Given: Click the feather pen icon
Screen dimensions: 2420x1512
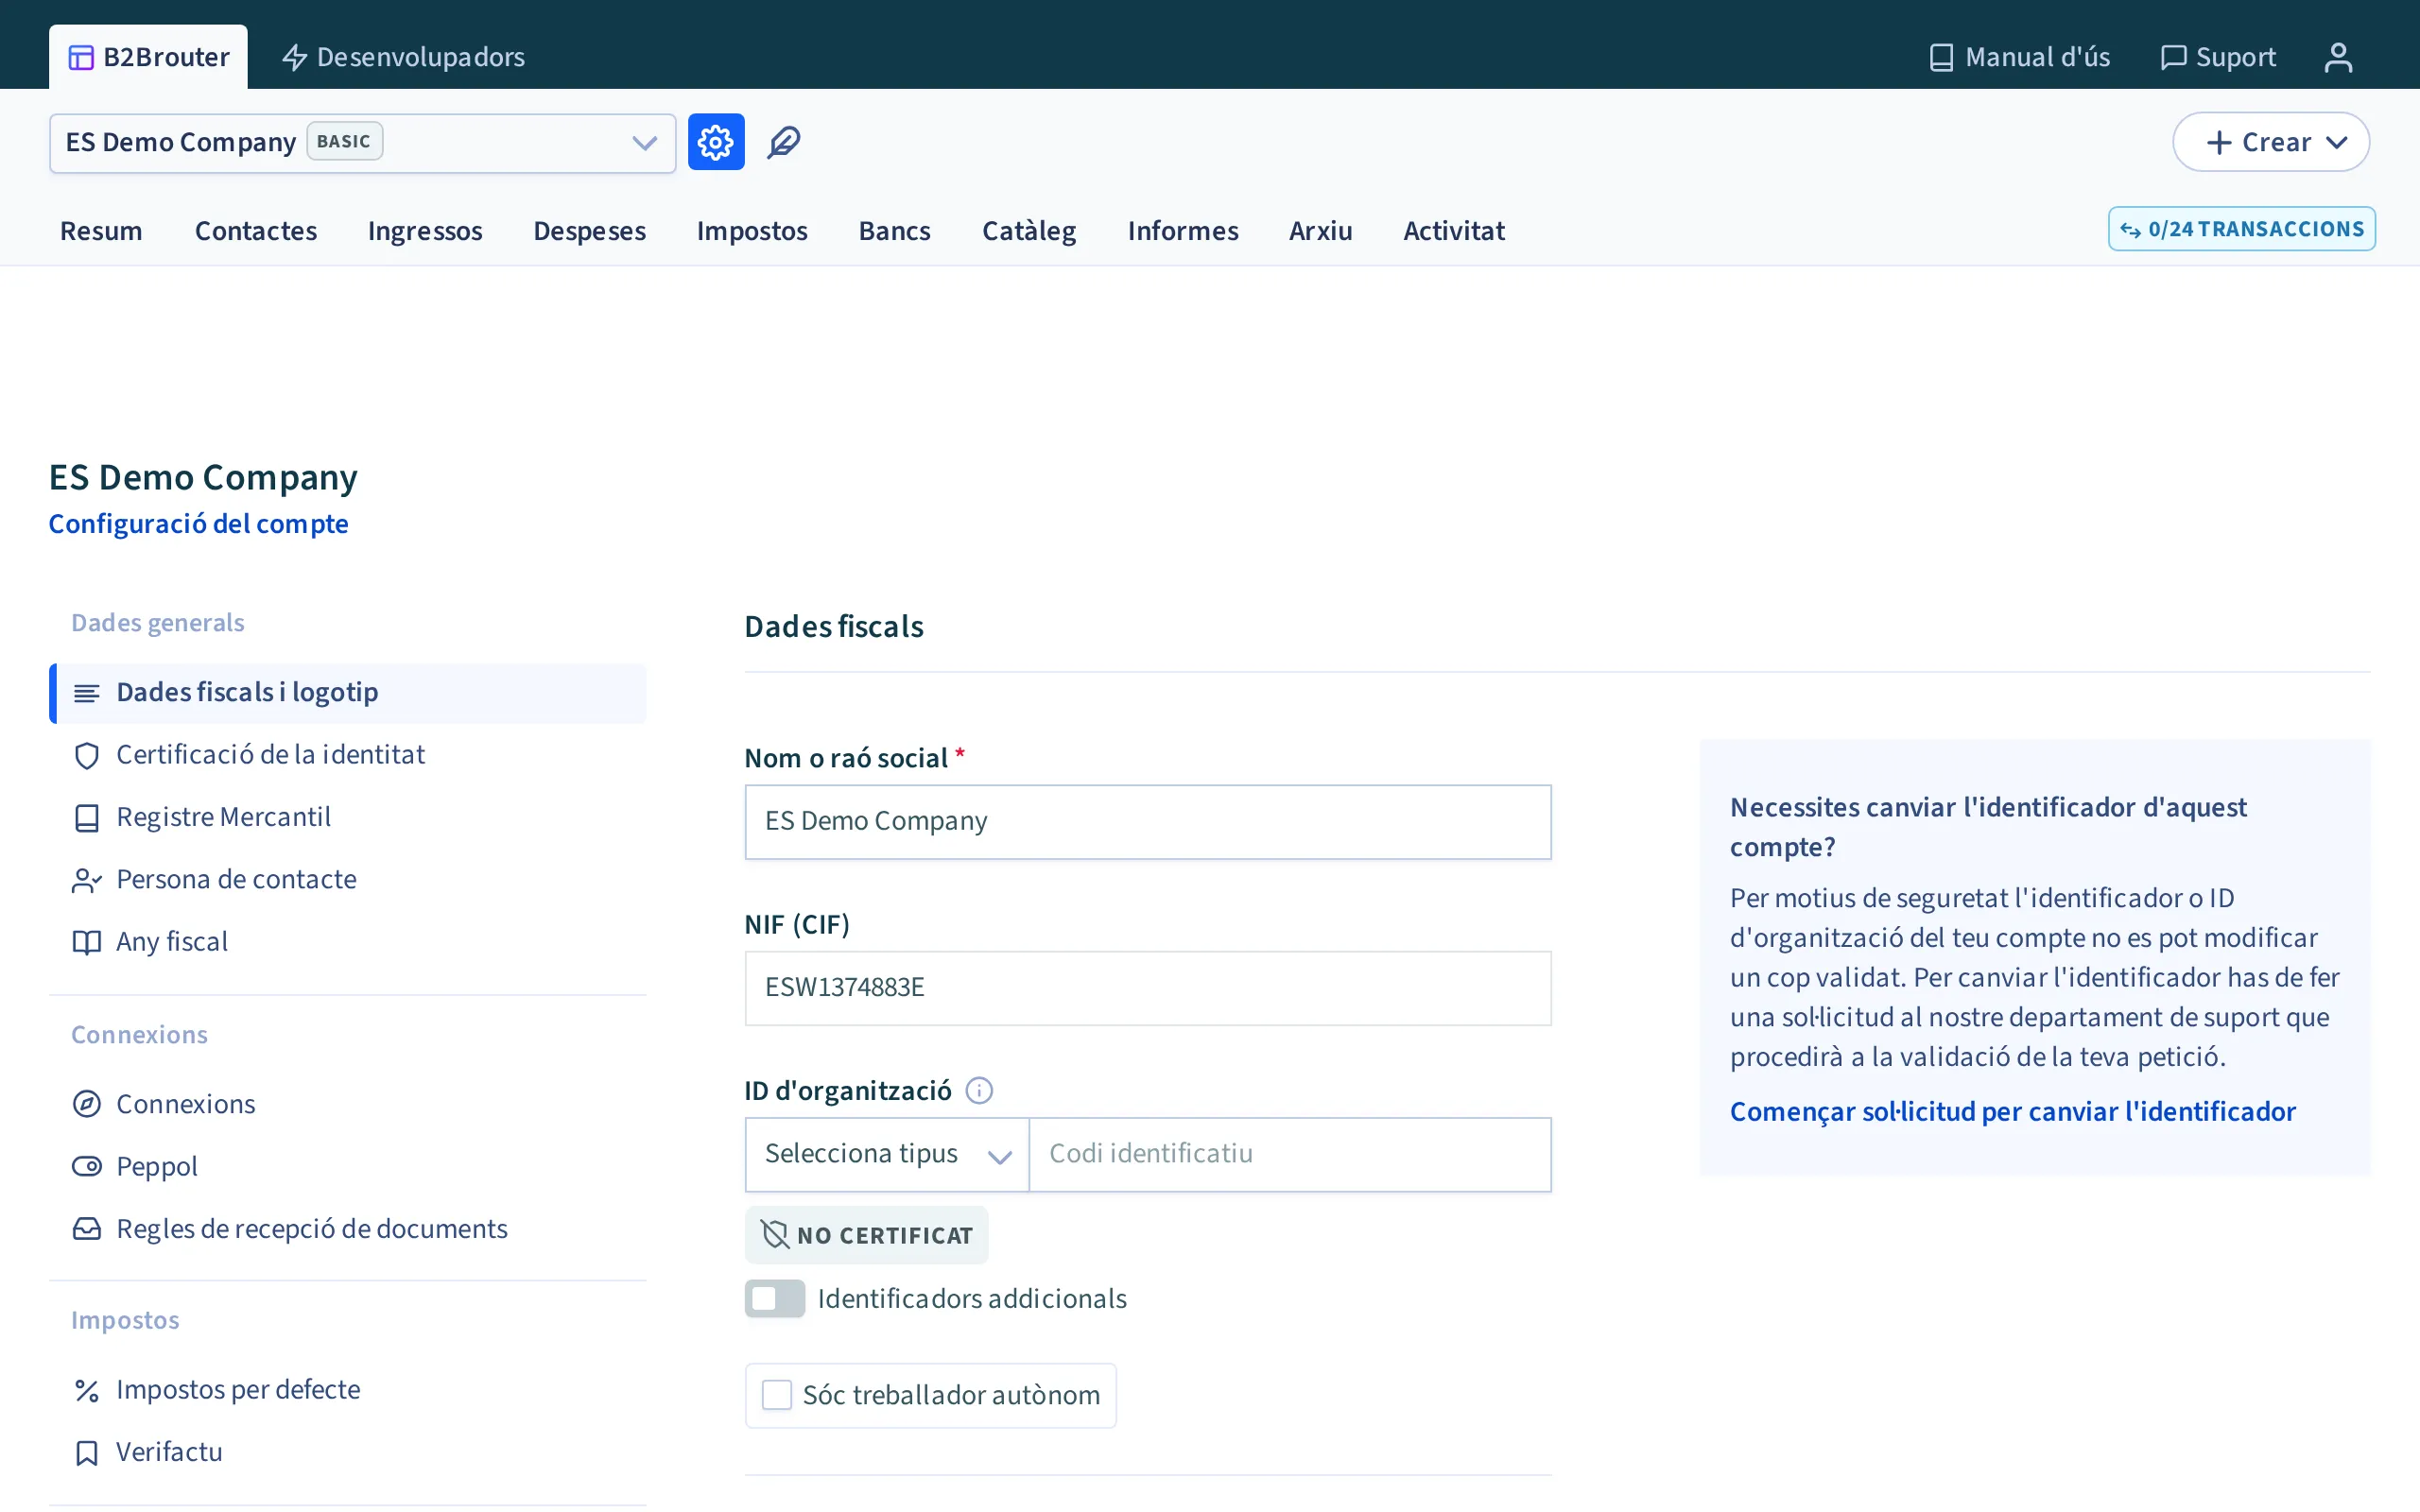Looking at the screenshot, I should click(784, 142).
